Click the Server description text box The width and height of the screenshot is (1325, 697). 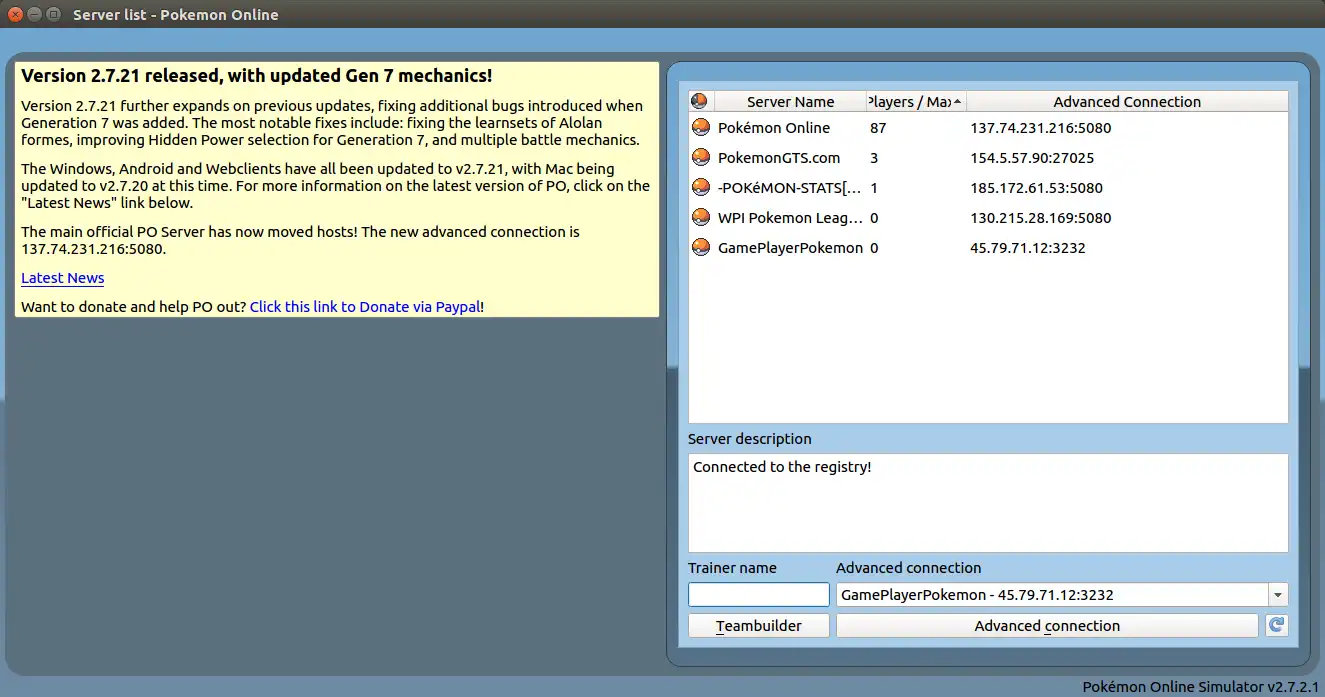click(x=988, y=503)
